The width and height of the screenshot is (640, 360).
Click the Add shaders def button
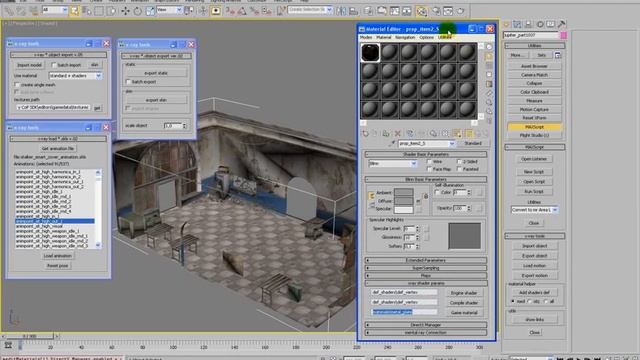click(534, 293)
